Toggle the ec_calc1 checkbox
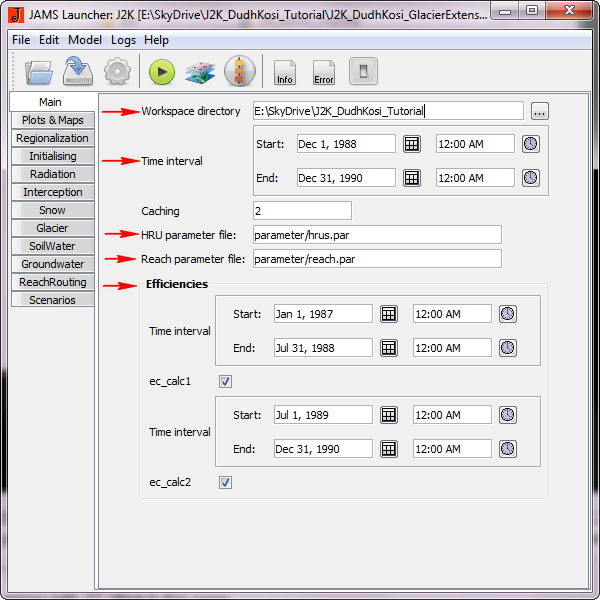The width and height of the screenshot is (600, 600). 225,381
